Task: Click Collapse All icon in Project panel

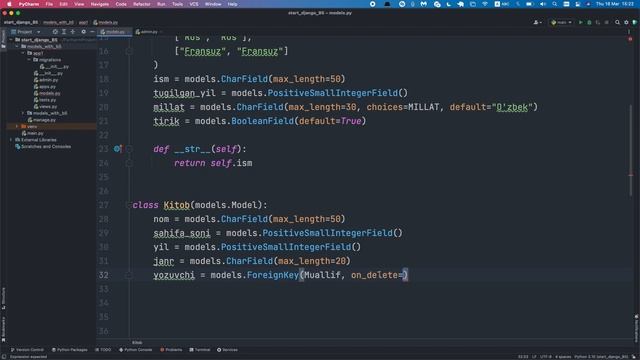Action: [73, 31]
